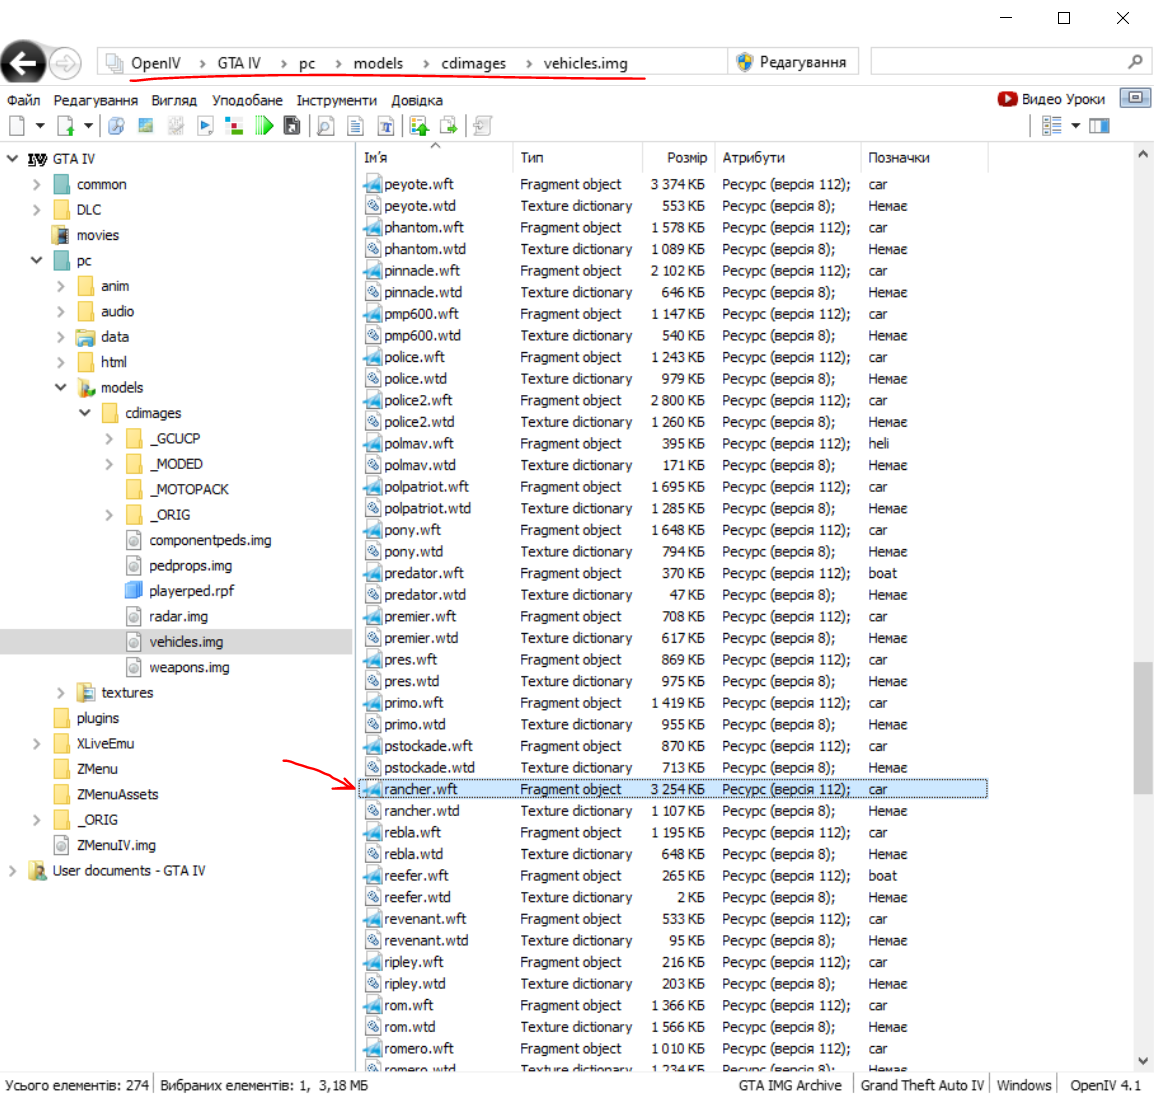Click the page with magnifying glass icon
The width and height of the screenshot is (1154, 1097).
[325, 126]
